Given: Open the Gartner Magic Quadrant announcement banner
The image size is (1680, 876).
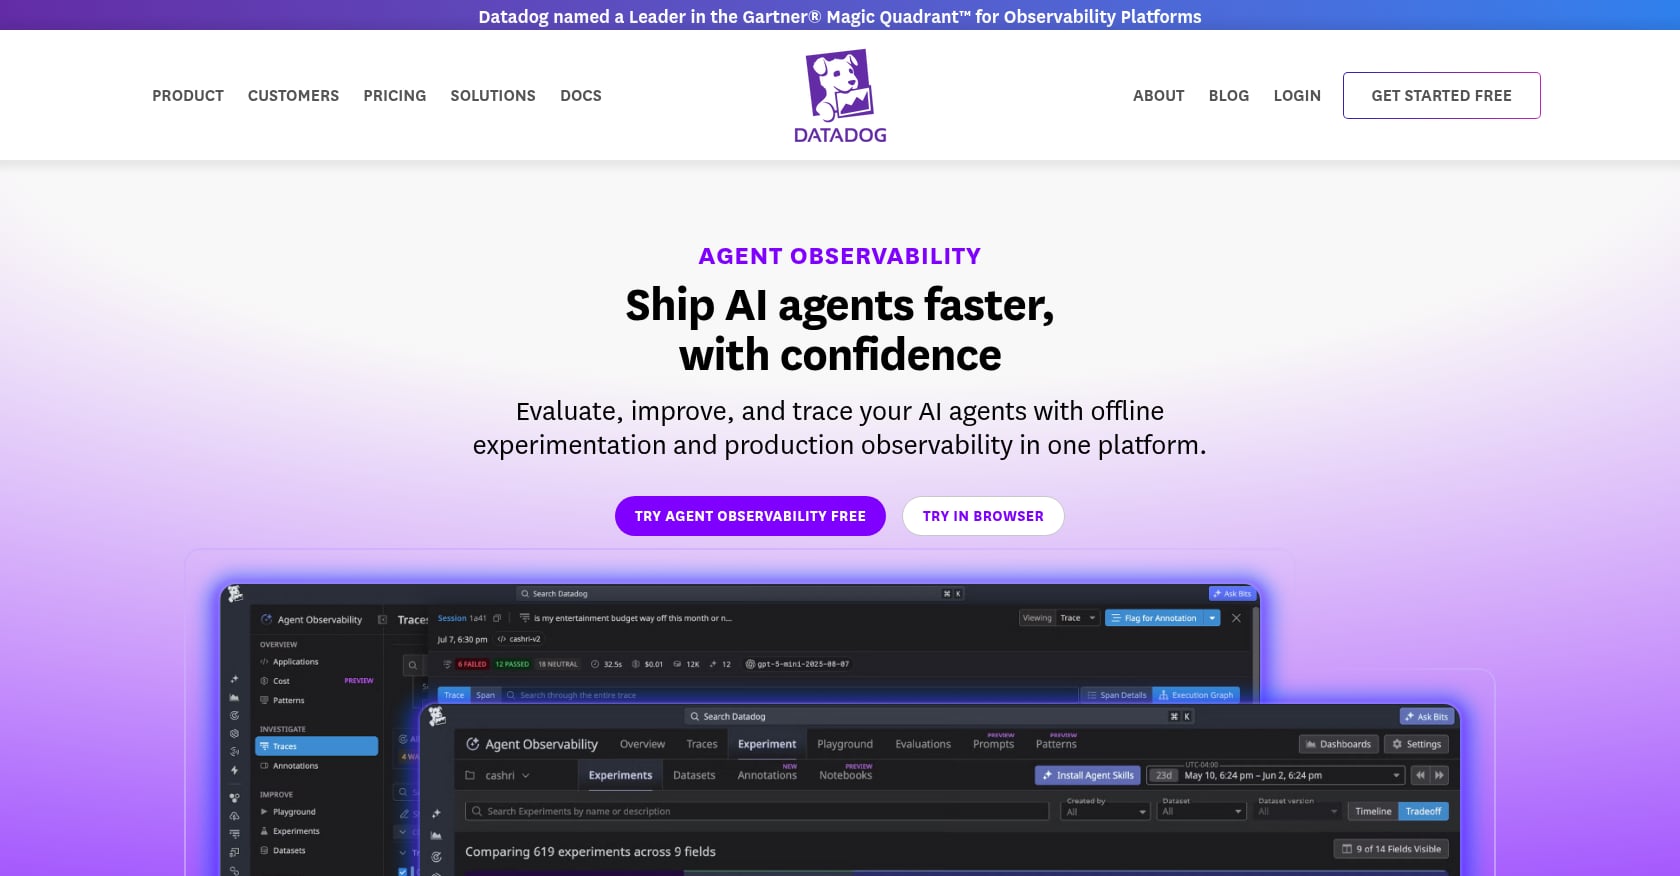Looking at the screenshot, I should (840, 16).
